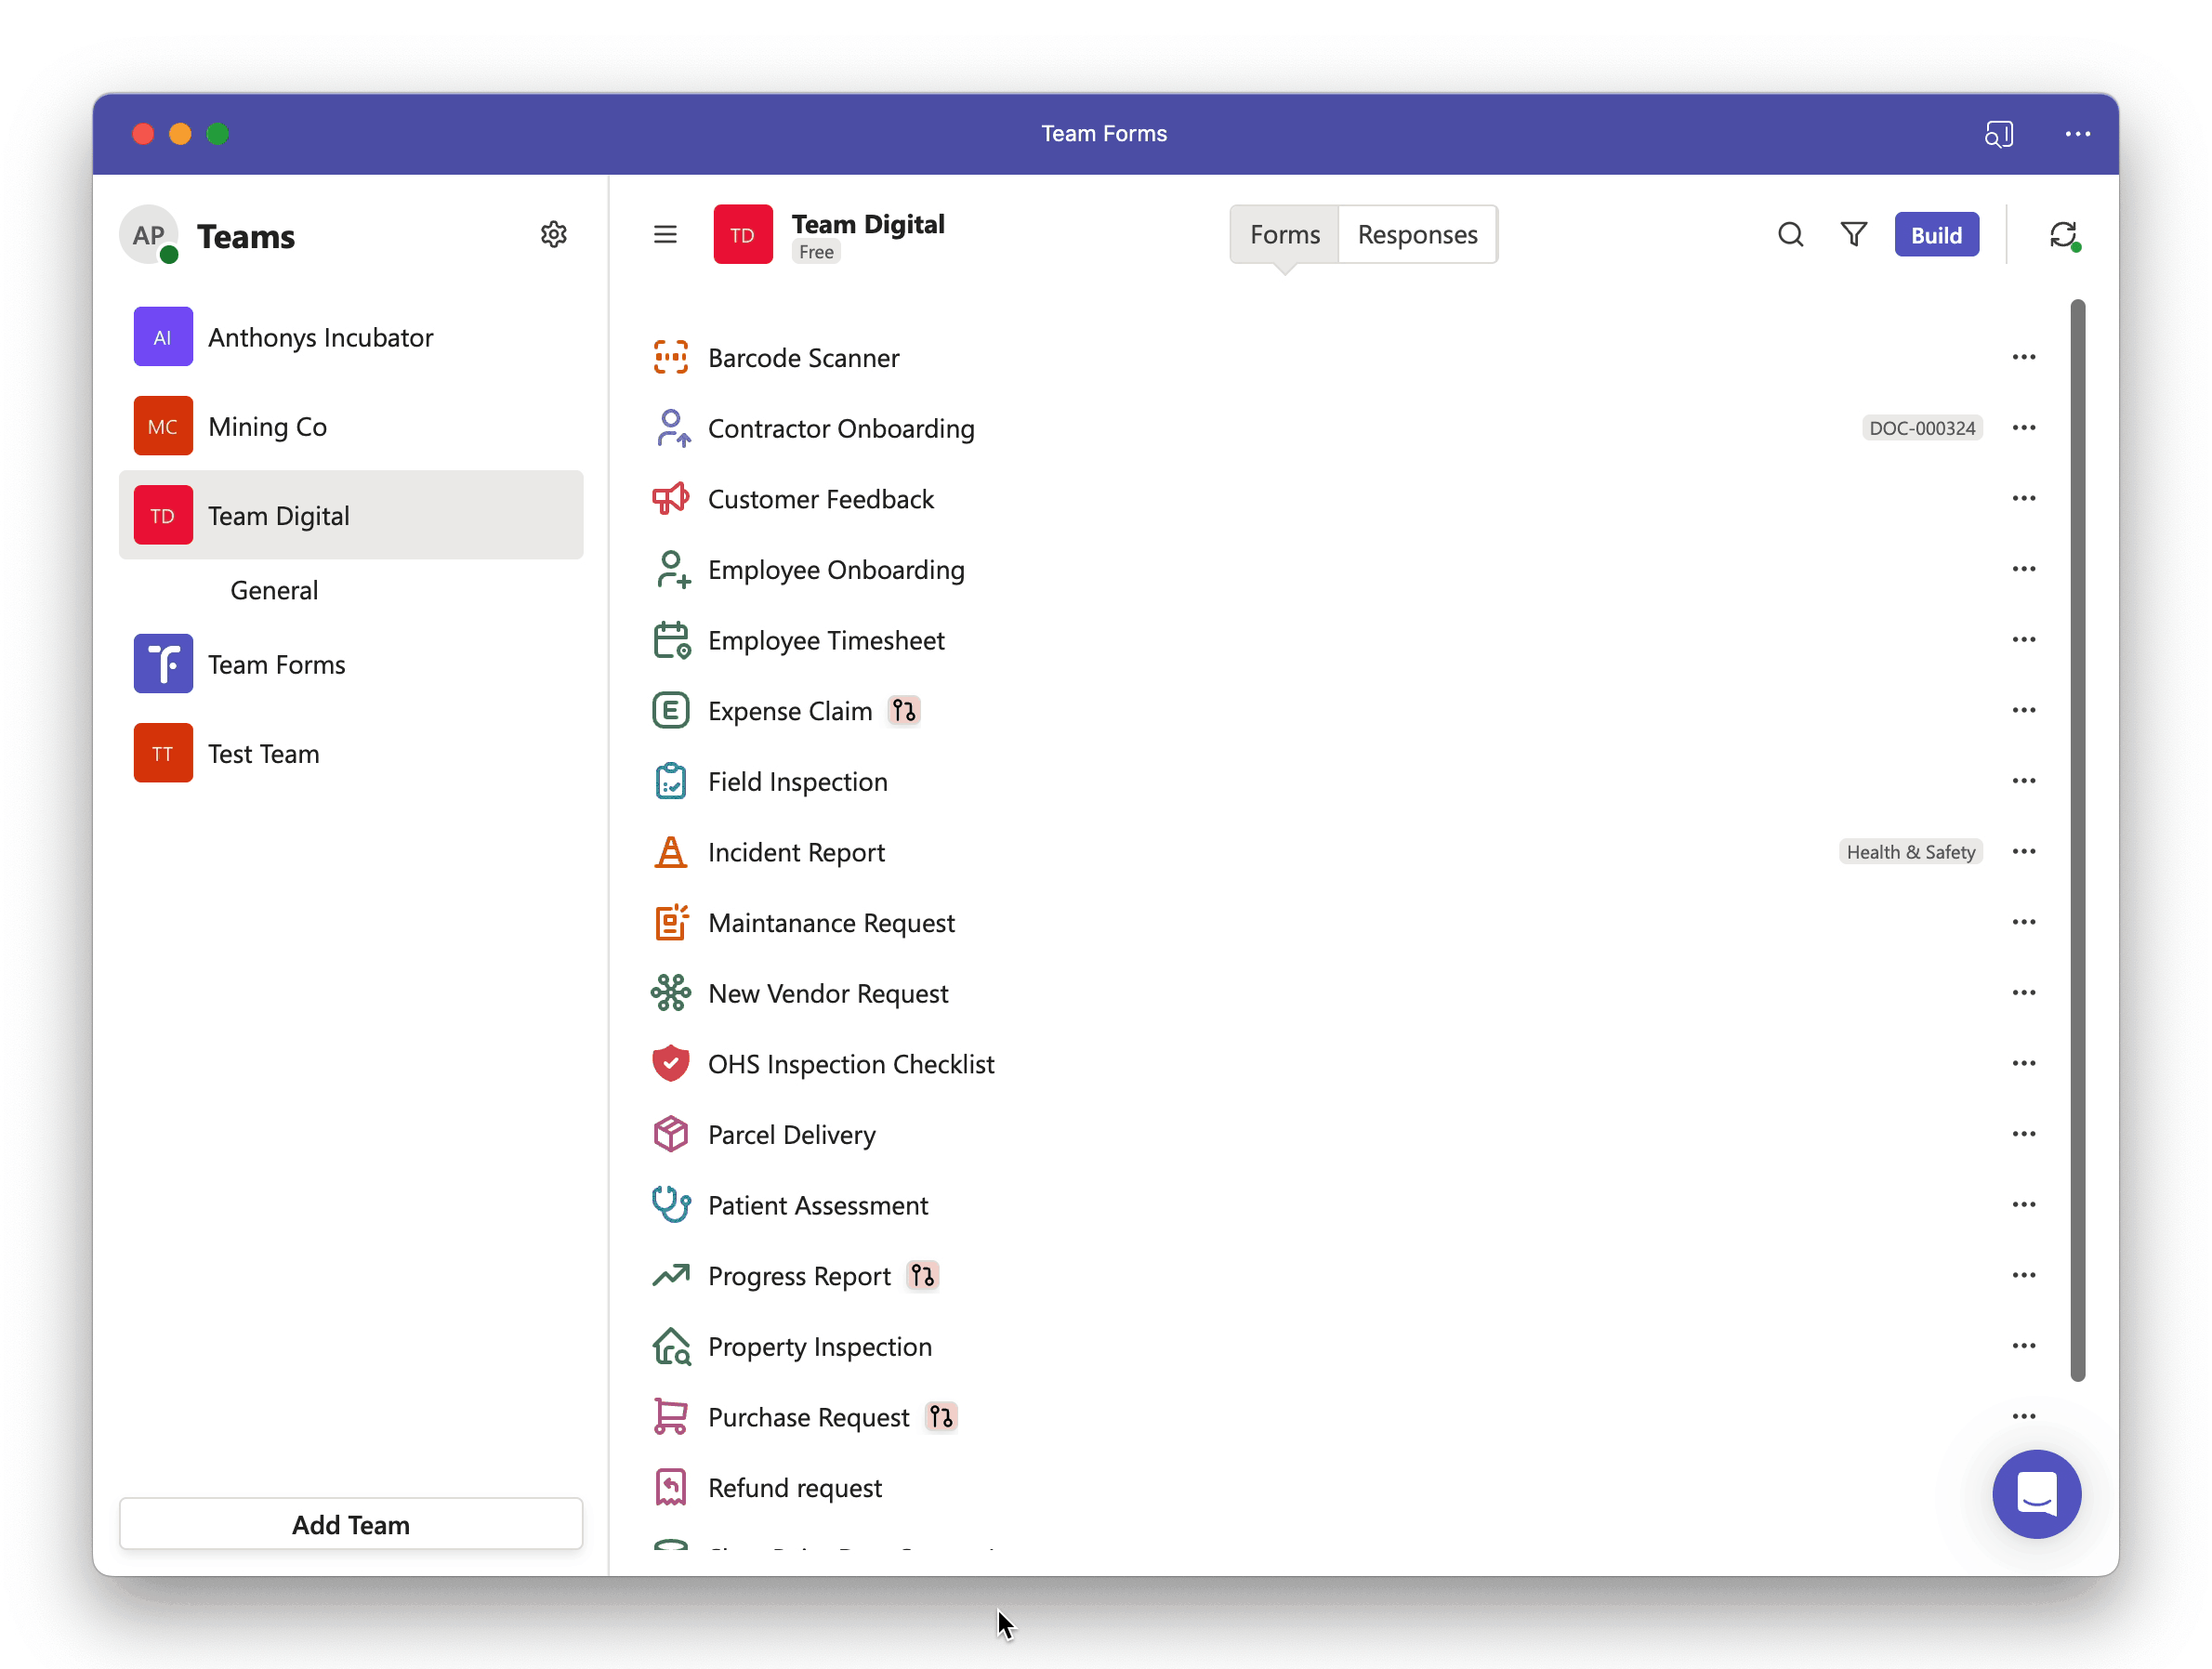Click the forms list vertical scrollbar
The image size is (2212, 1669).
tap(2077, 840)
